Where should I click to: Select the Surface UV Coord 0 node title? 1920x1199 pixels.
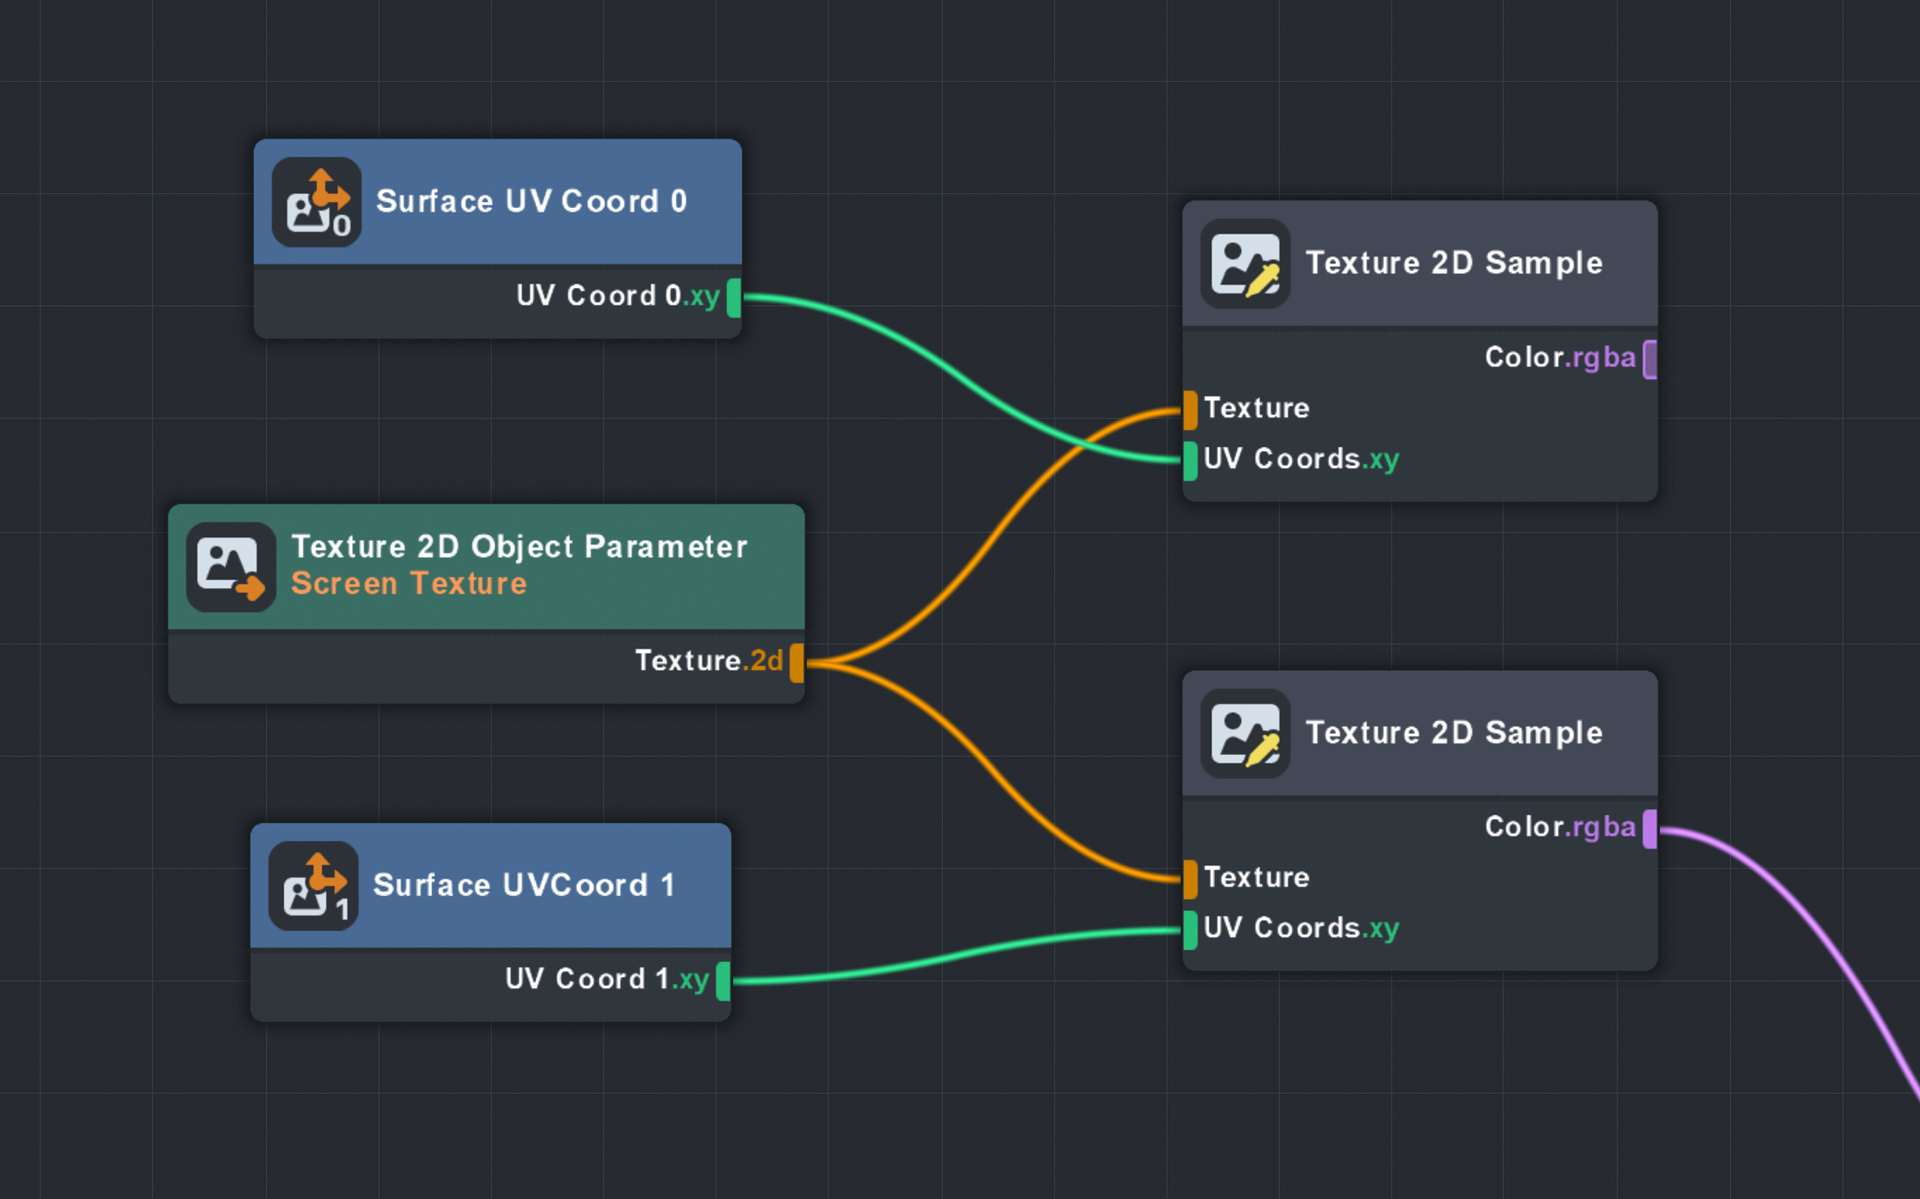pyautogui.click(x=531, y=202)
